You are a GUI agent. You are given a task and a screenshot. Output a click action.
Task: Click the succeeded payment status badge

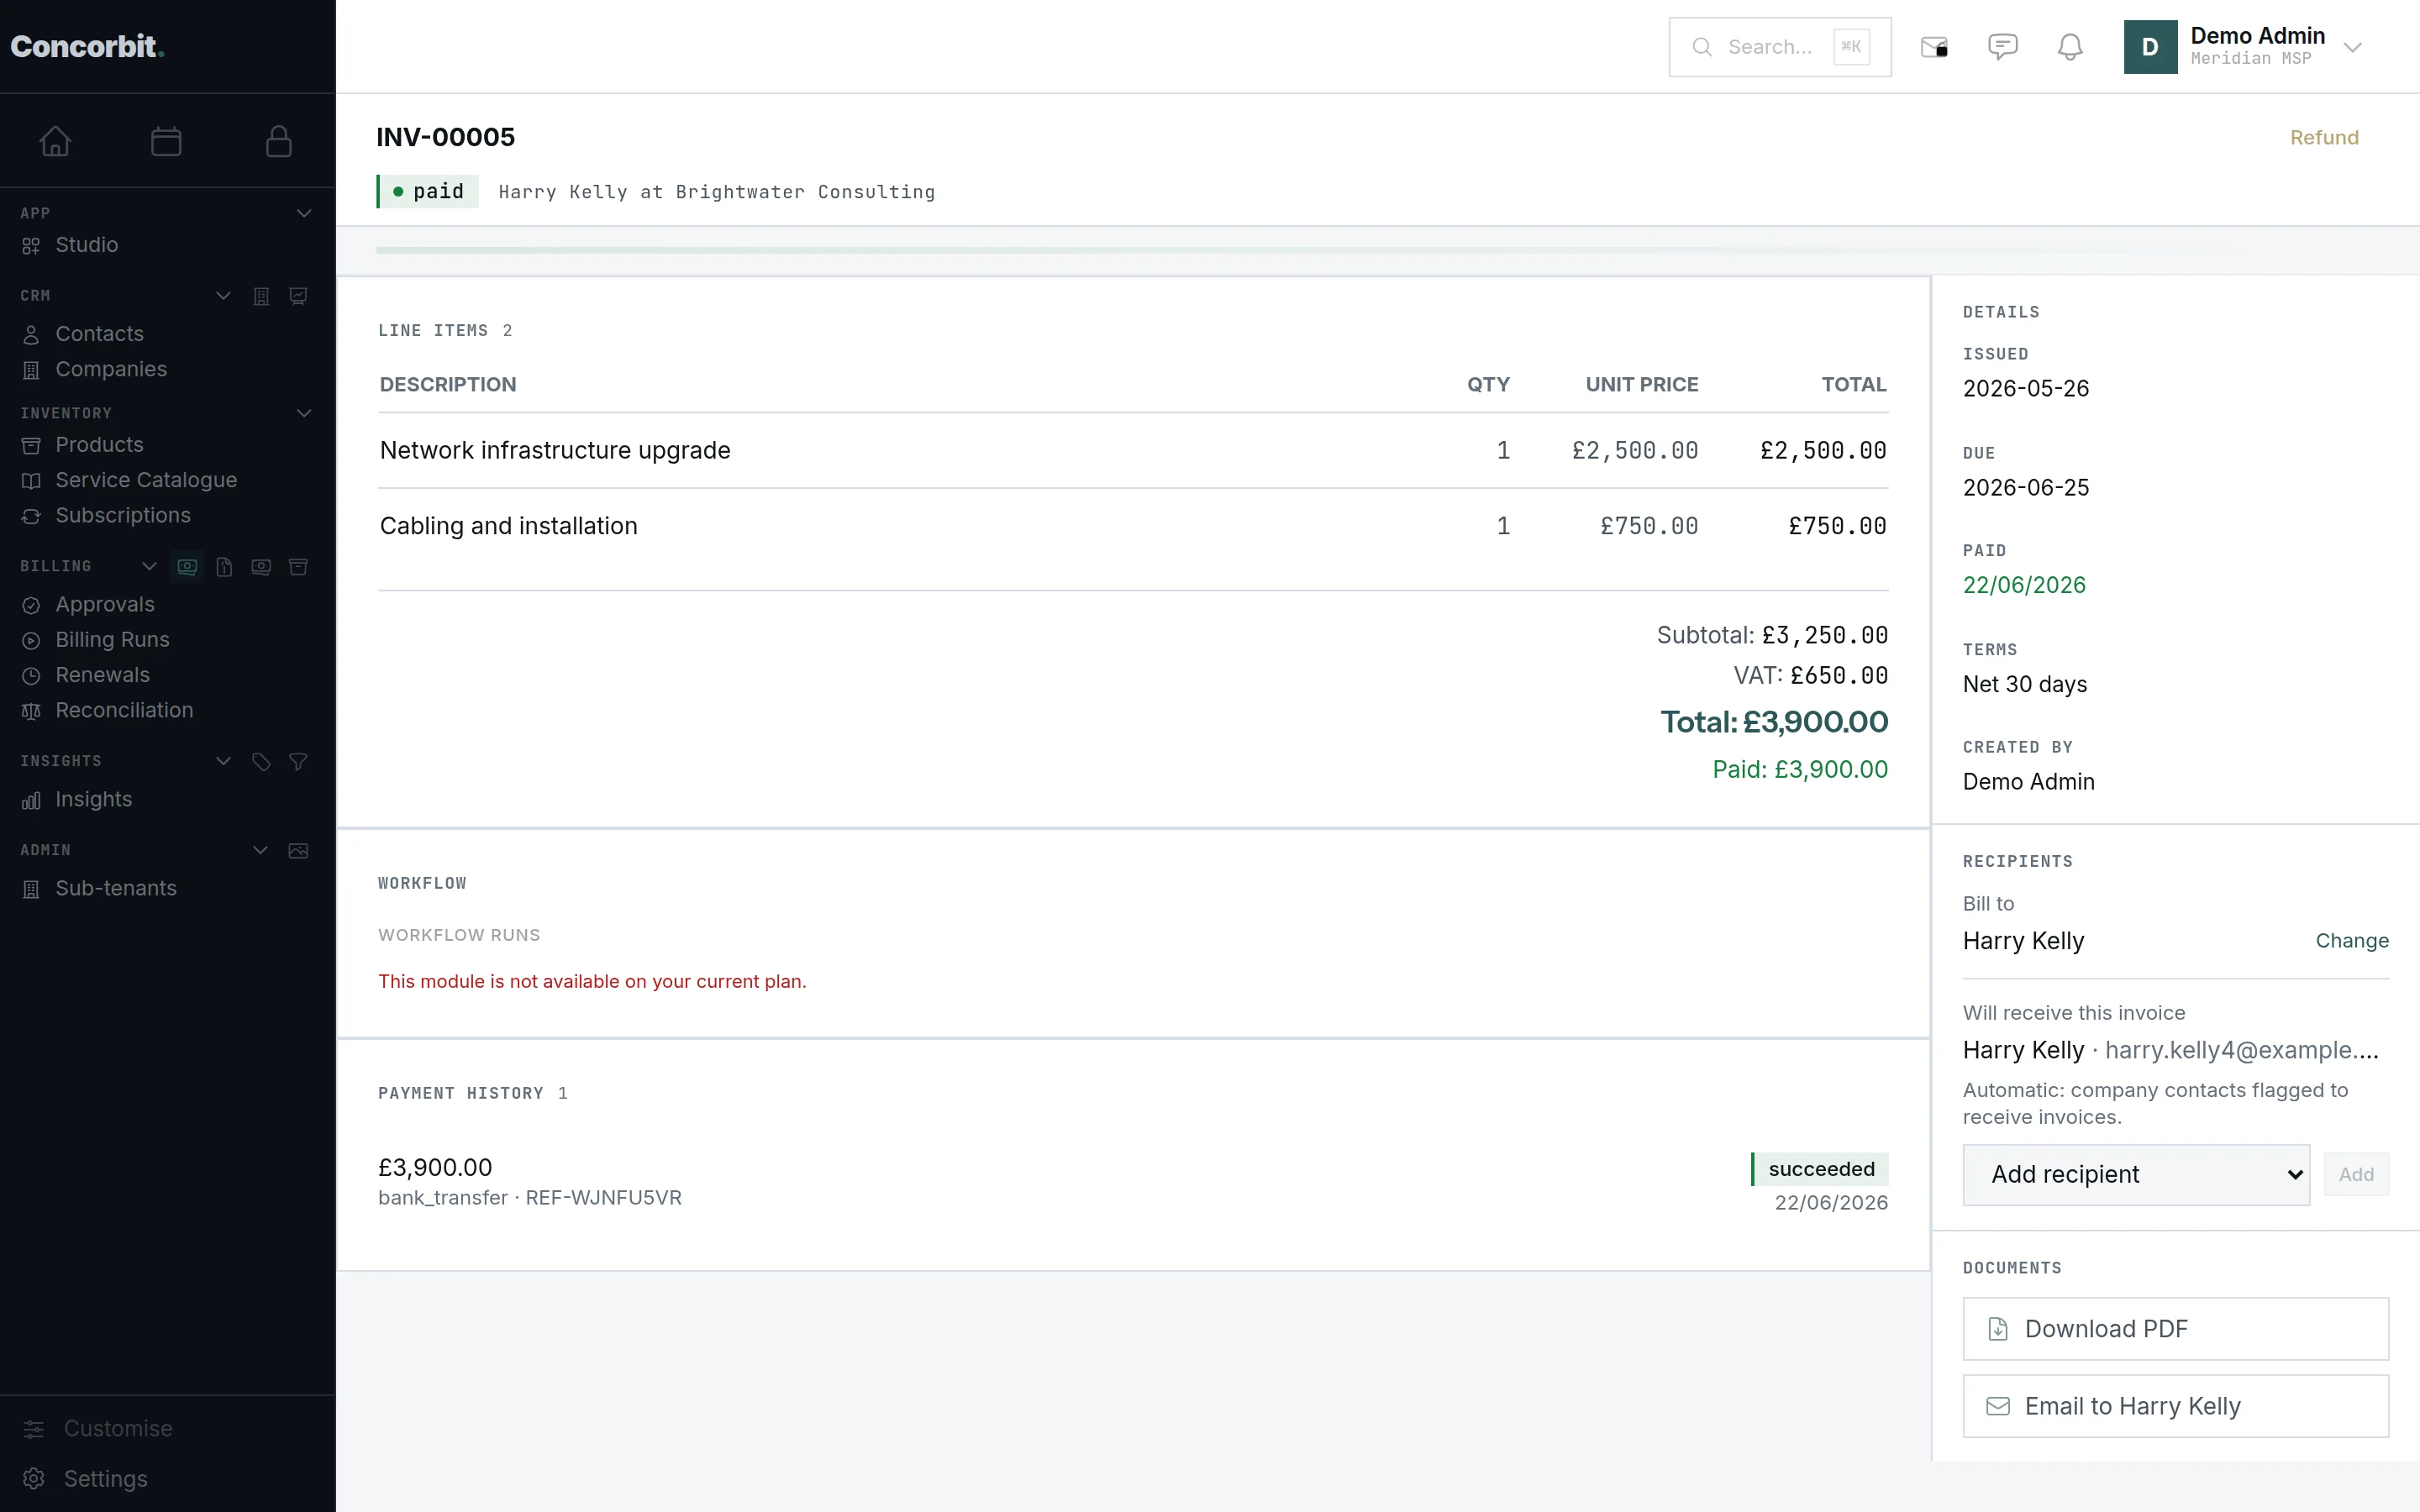point(1820,1169)
